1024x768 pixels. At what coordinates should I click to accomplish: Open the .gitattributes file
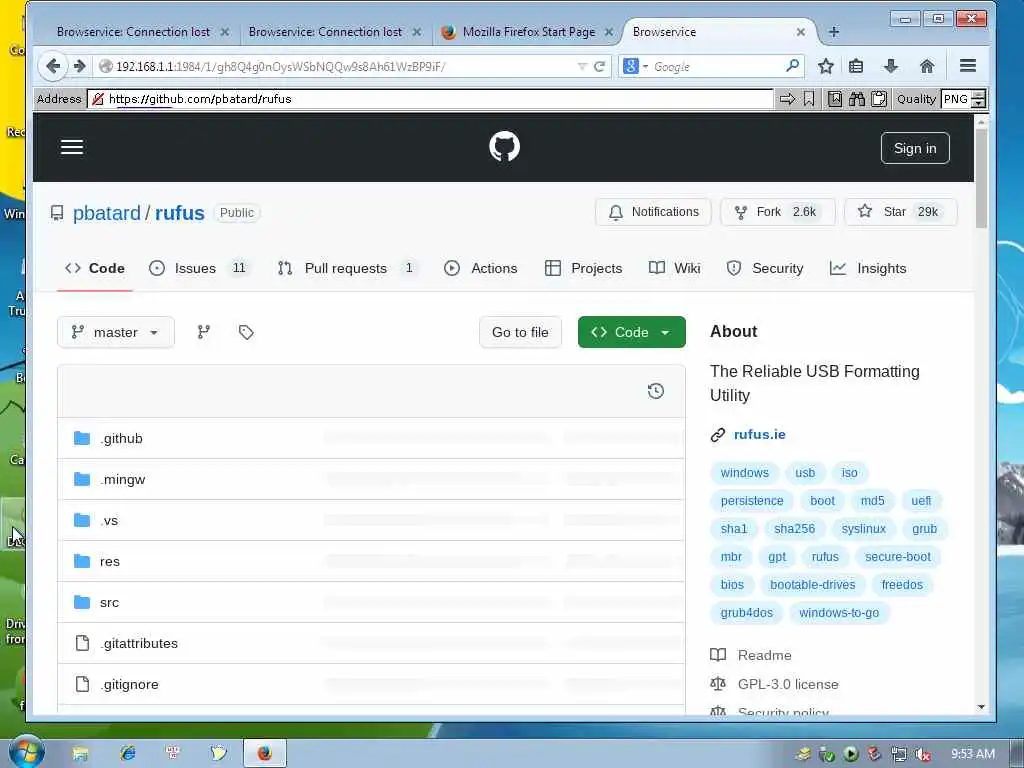(x=139, y=643)
